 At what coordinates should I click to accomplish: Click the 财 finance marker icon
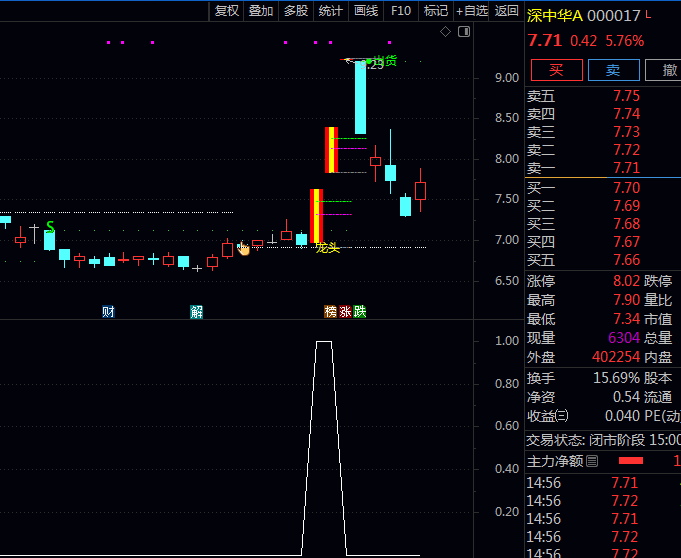pos(108,312)
